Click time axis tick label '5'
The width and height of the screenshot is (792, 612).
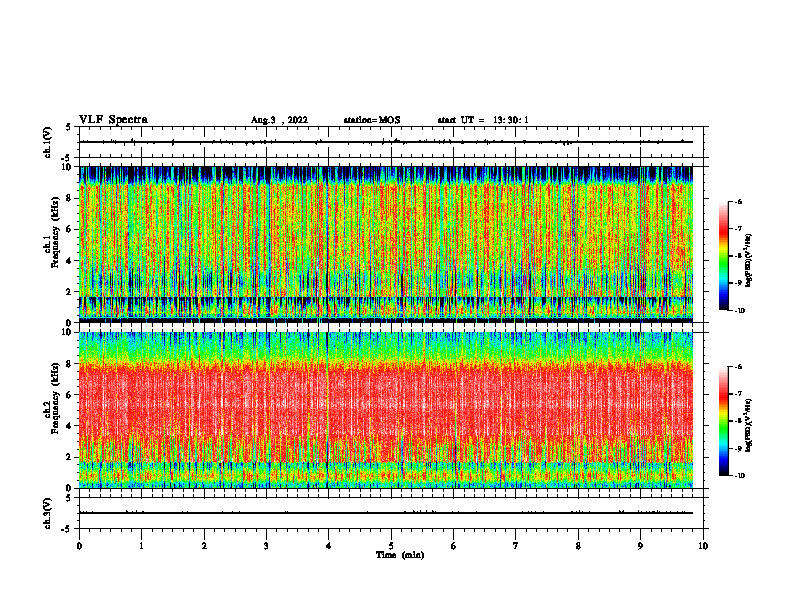(x=391, y=546)
